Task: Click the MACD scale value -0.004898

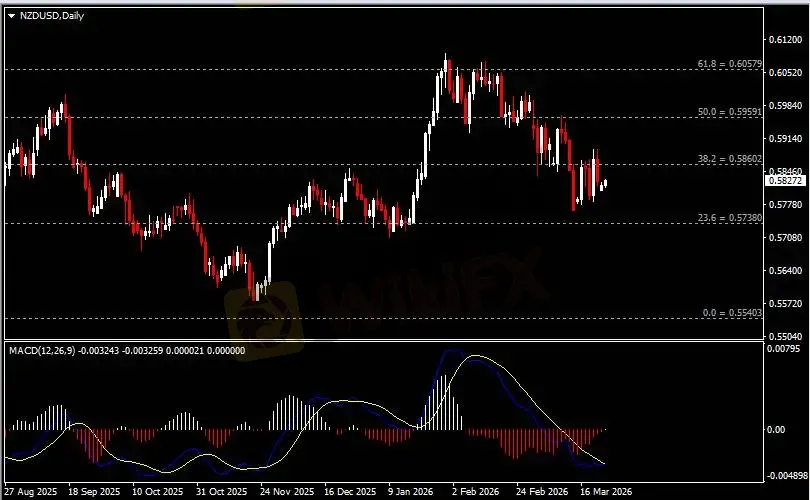Action: [x=787, y=476]
